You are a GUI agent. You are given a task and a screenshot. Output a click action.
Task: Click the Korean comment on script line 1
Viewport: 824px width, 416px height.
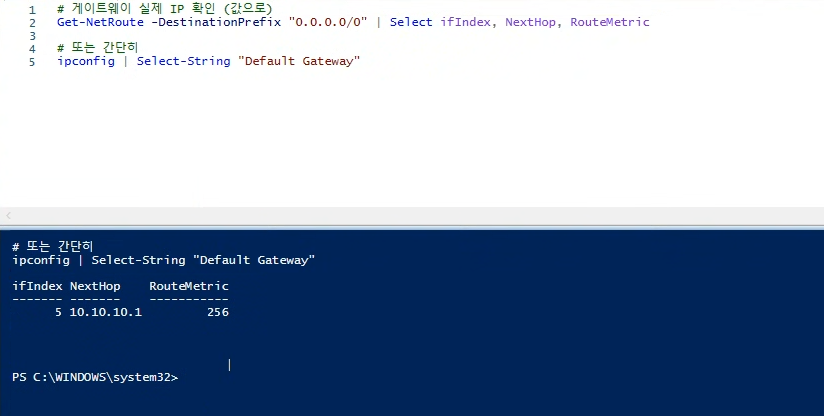164,9
